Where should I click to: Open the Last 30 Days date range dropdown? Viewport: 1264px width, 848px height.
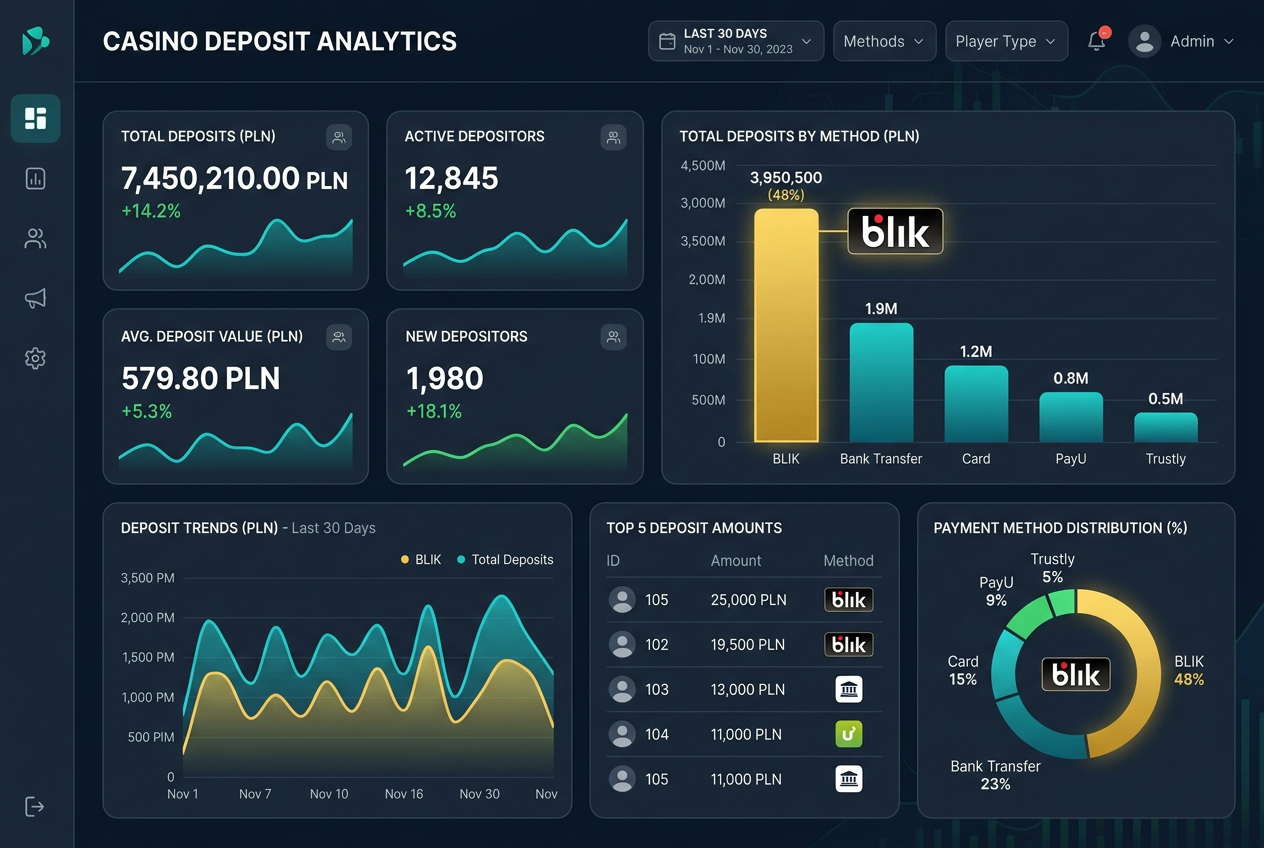737,41
